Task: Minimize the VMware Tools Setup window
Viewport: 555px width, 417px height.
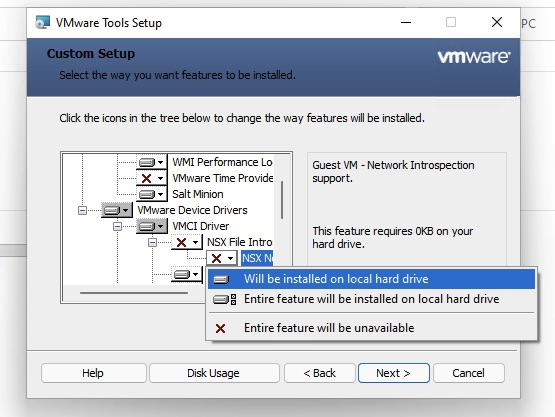Action: [406, 23]
